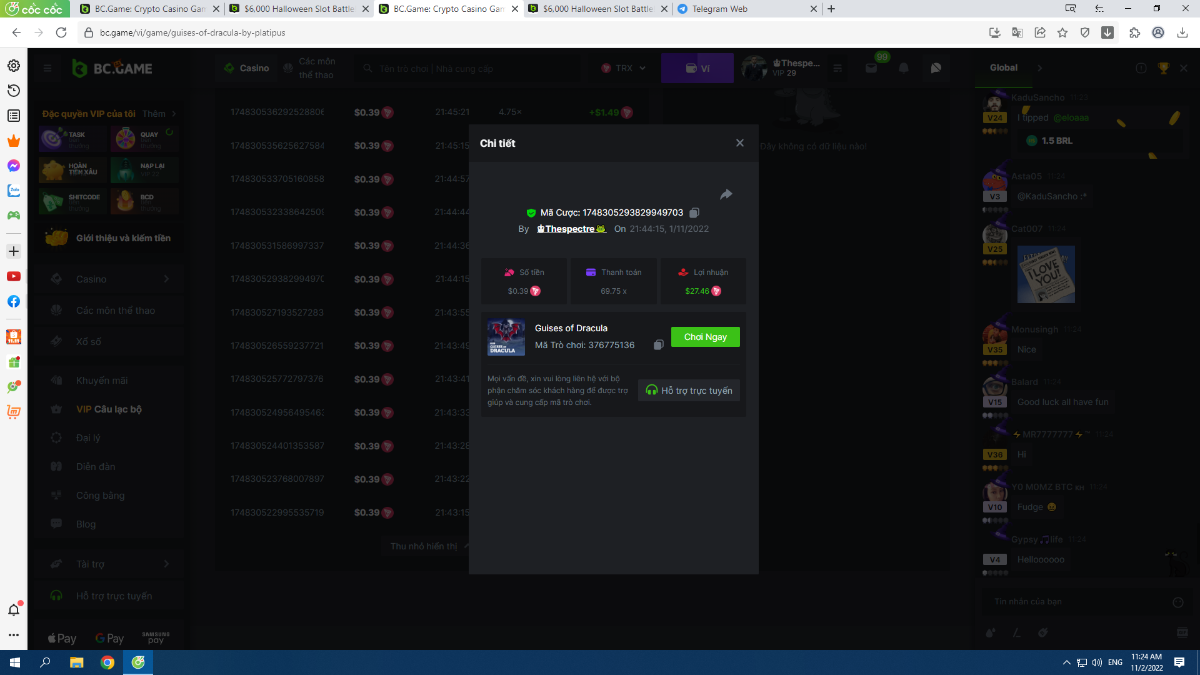Viewport: 1200px width, 675px height.
Task: Click the Guises of Dracula thumbnail
Action: 506,337
